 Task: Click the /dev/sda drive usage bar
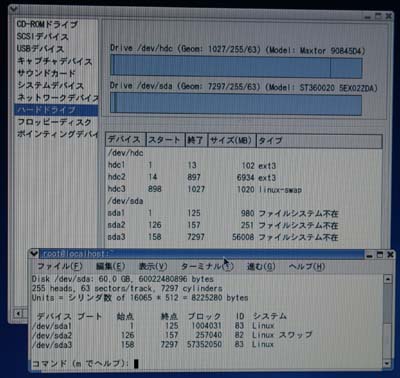pyautogui.click(x=236, y=105)
